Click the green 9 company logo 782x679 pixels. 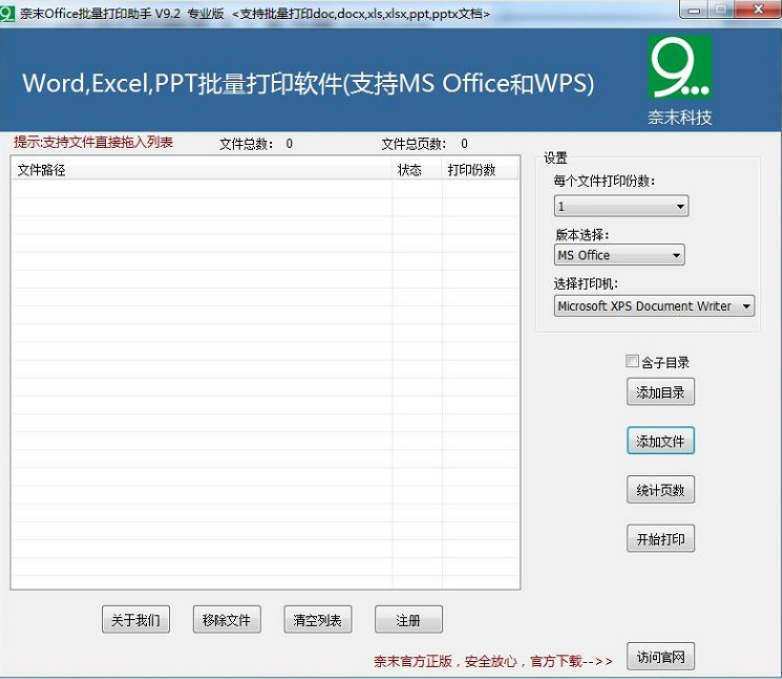tap(679, 67)
